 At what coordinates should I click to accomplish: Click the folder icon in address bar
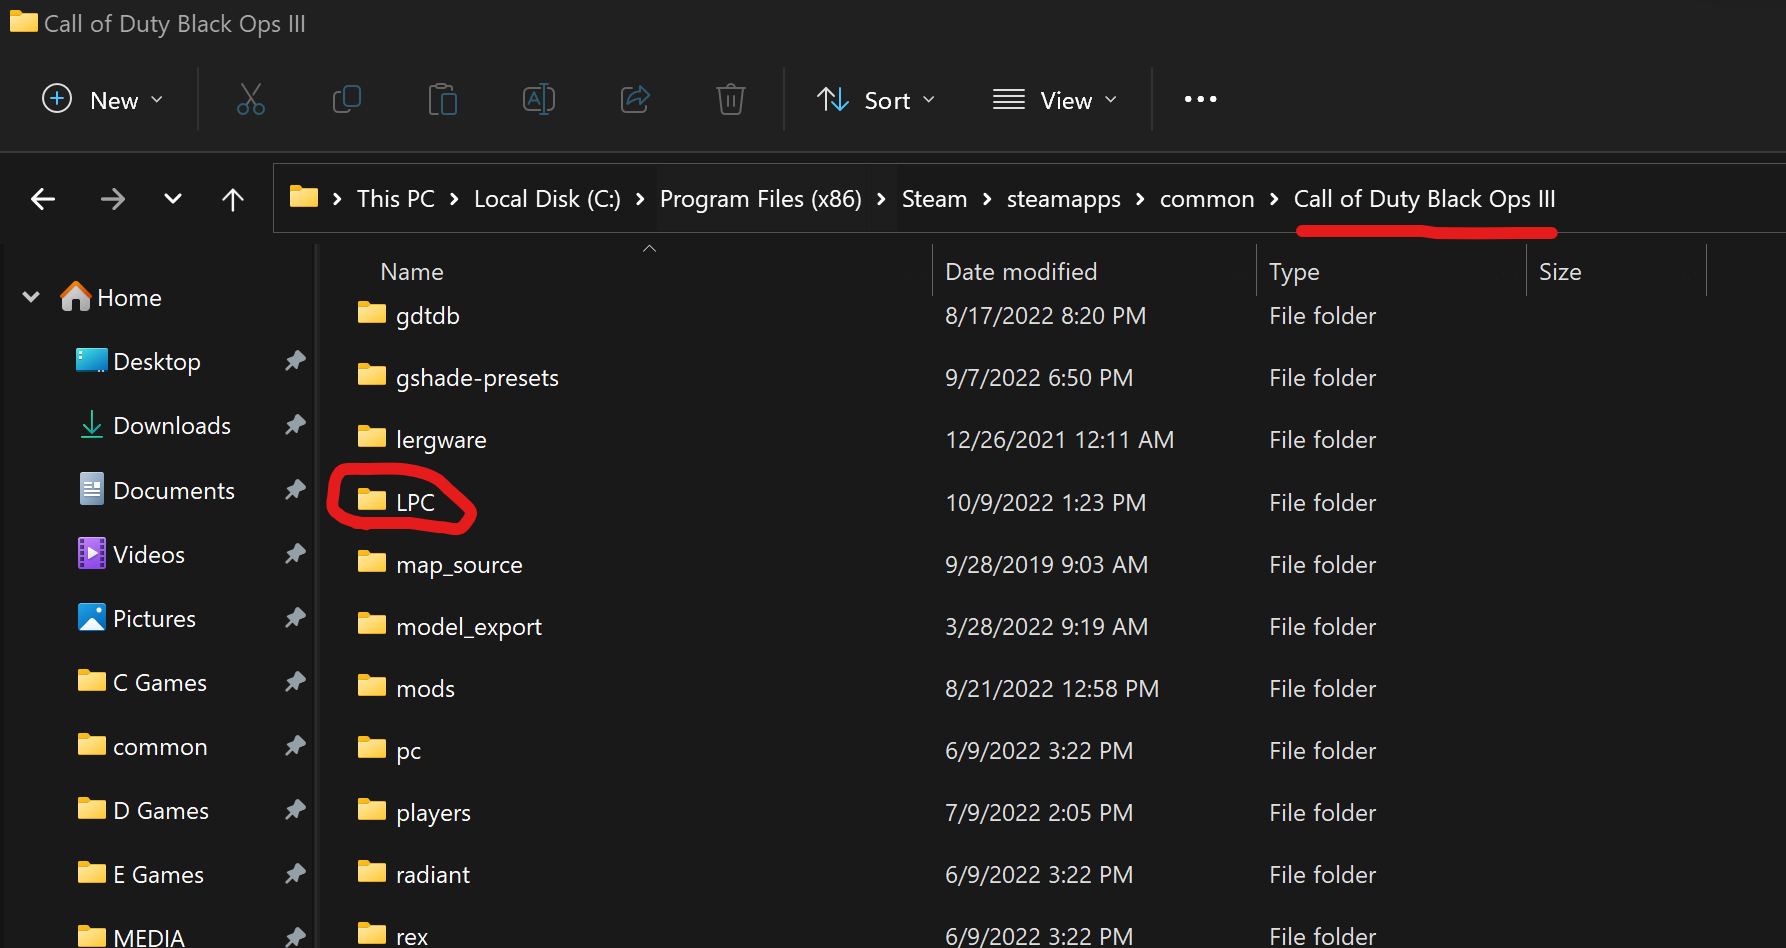[x=304, y=197]
